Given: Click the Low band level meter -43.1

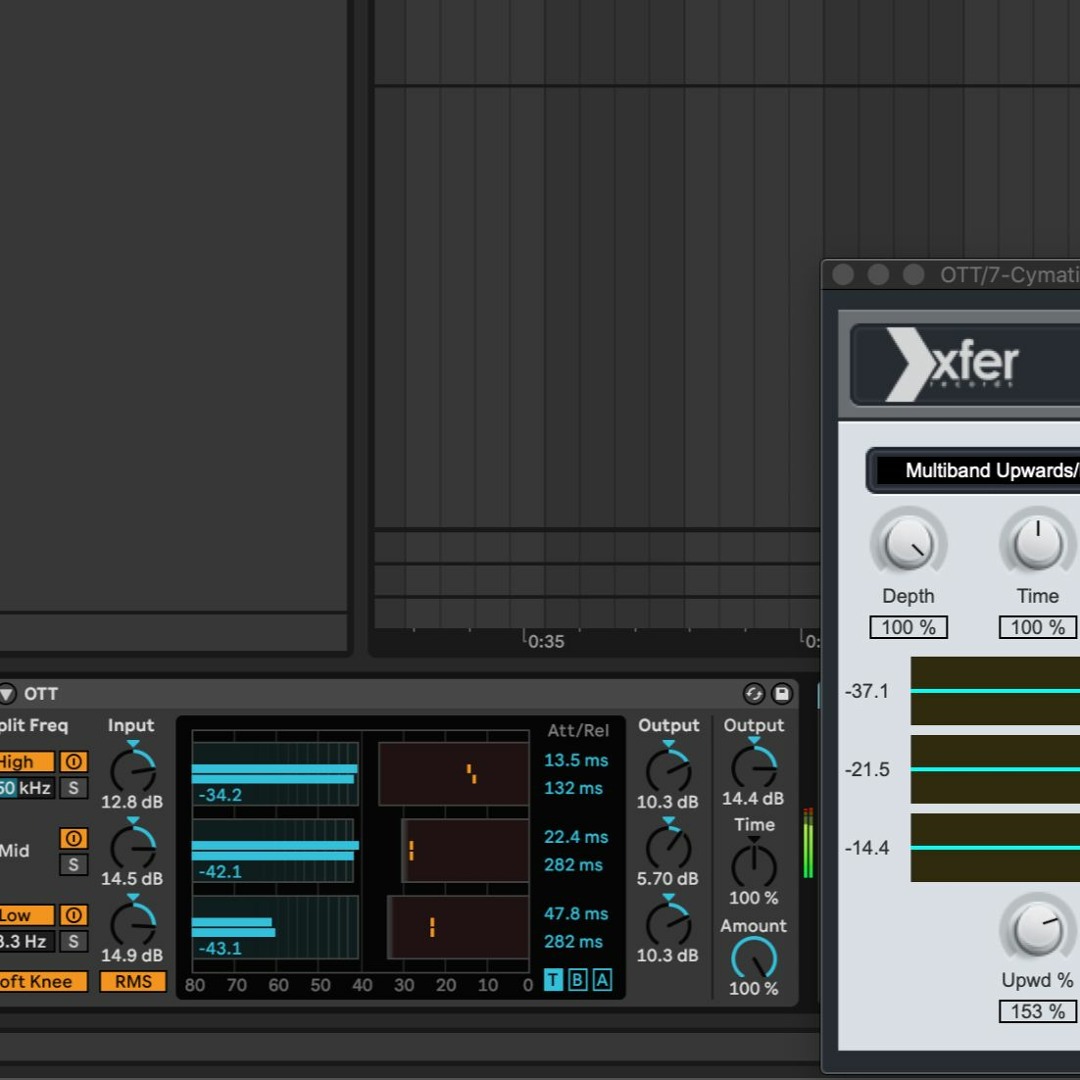Looking at the screenshot, I should click(276, 928).
